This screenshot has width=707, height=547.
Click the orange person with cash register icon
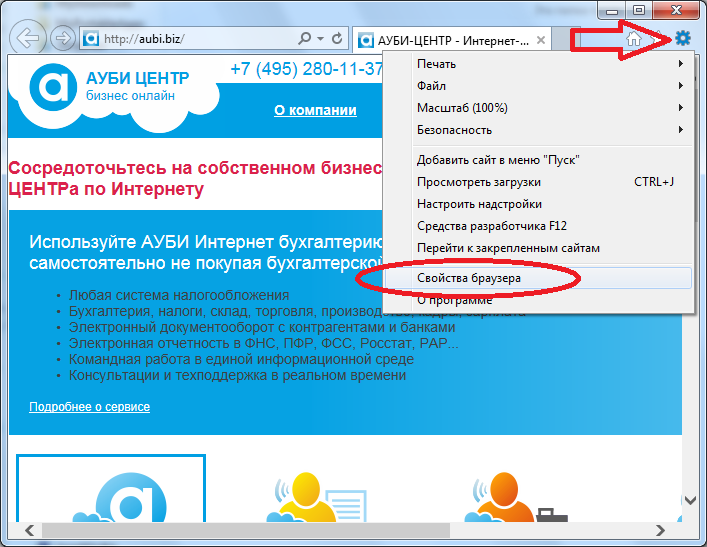tap(514, 497)
